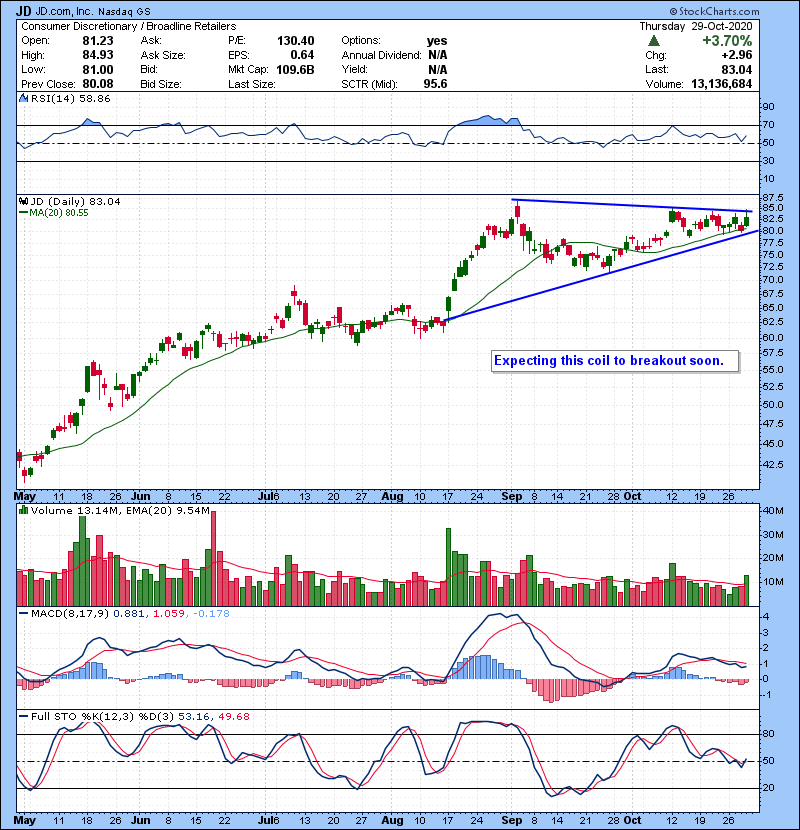
Task: Click the EPS value 0.64
Action: coord(302,55)
